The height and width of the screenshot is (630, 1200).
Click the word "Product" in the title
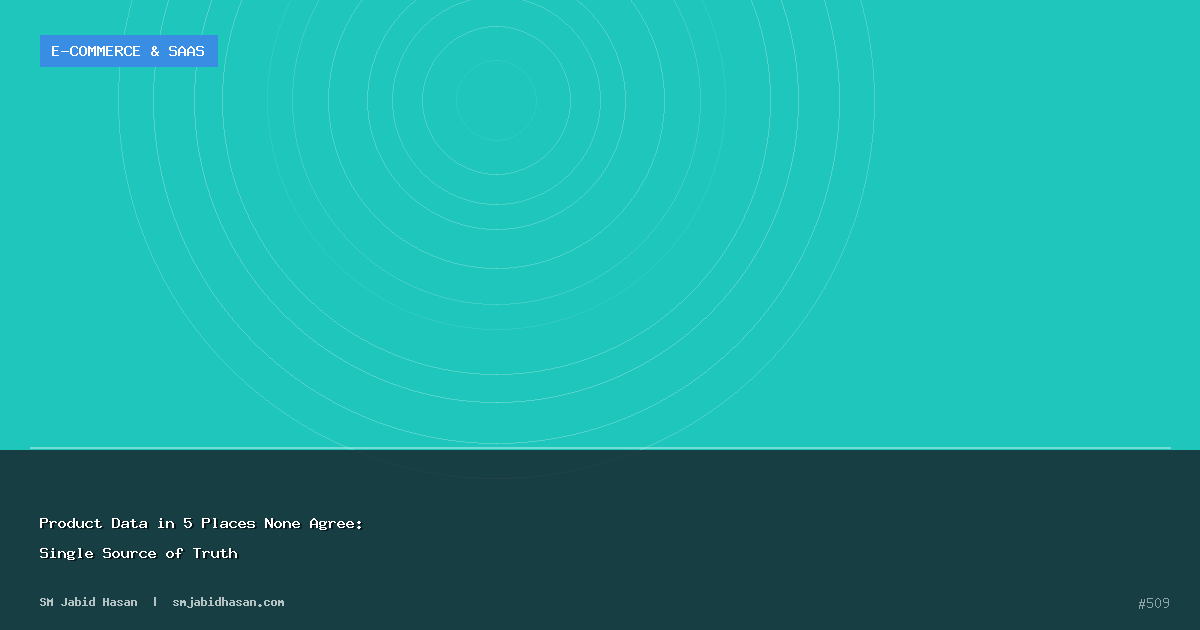71,523
